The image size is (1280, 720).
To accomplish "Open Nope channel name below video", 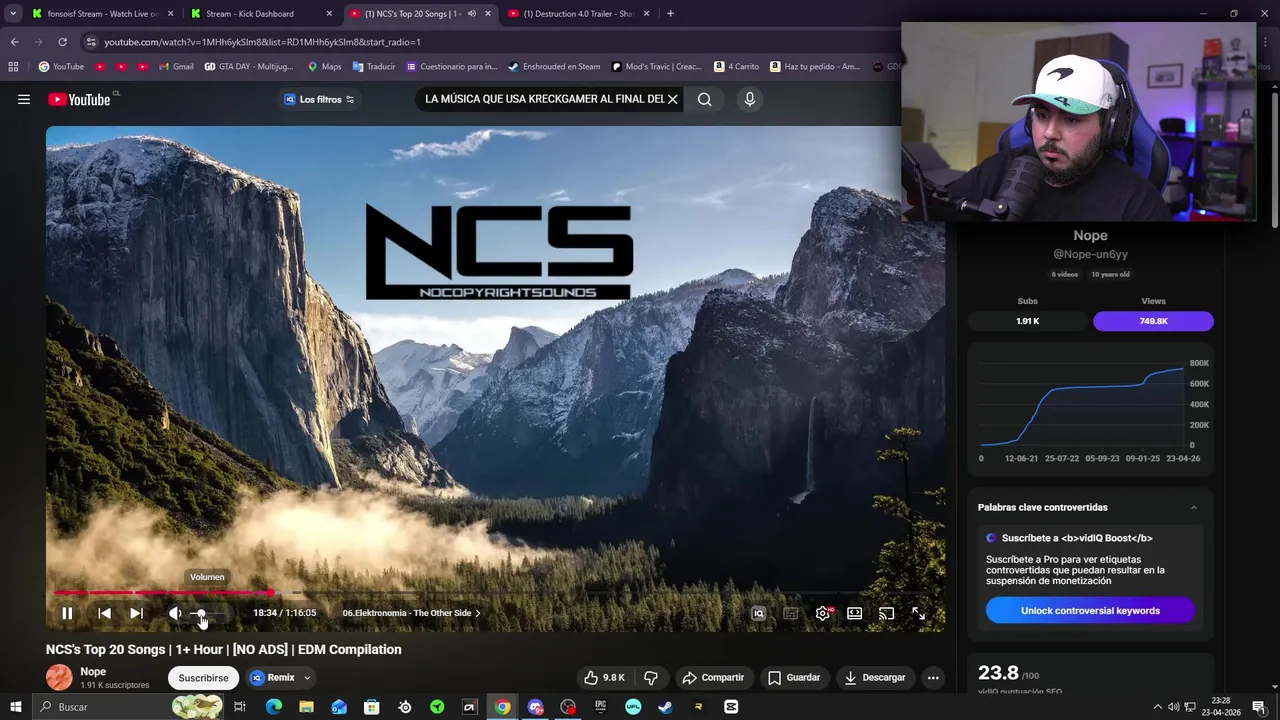I will pyautogui.click(x=93, y=672).
